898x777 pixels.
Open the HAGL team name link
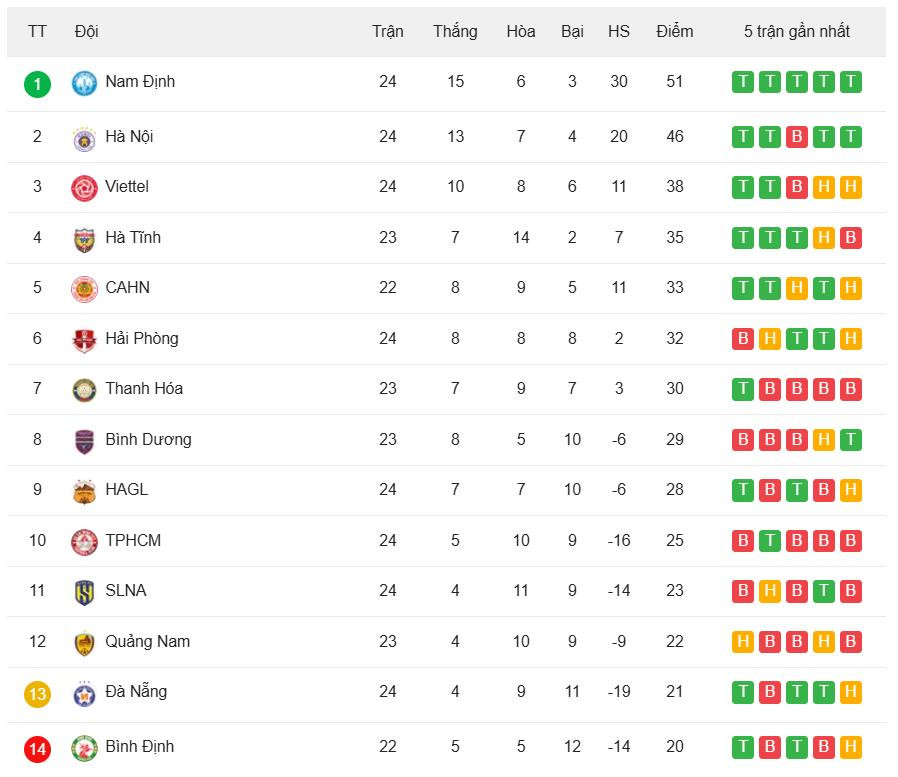point(126,489)
